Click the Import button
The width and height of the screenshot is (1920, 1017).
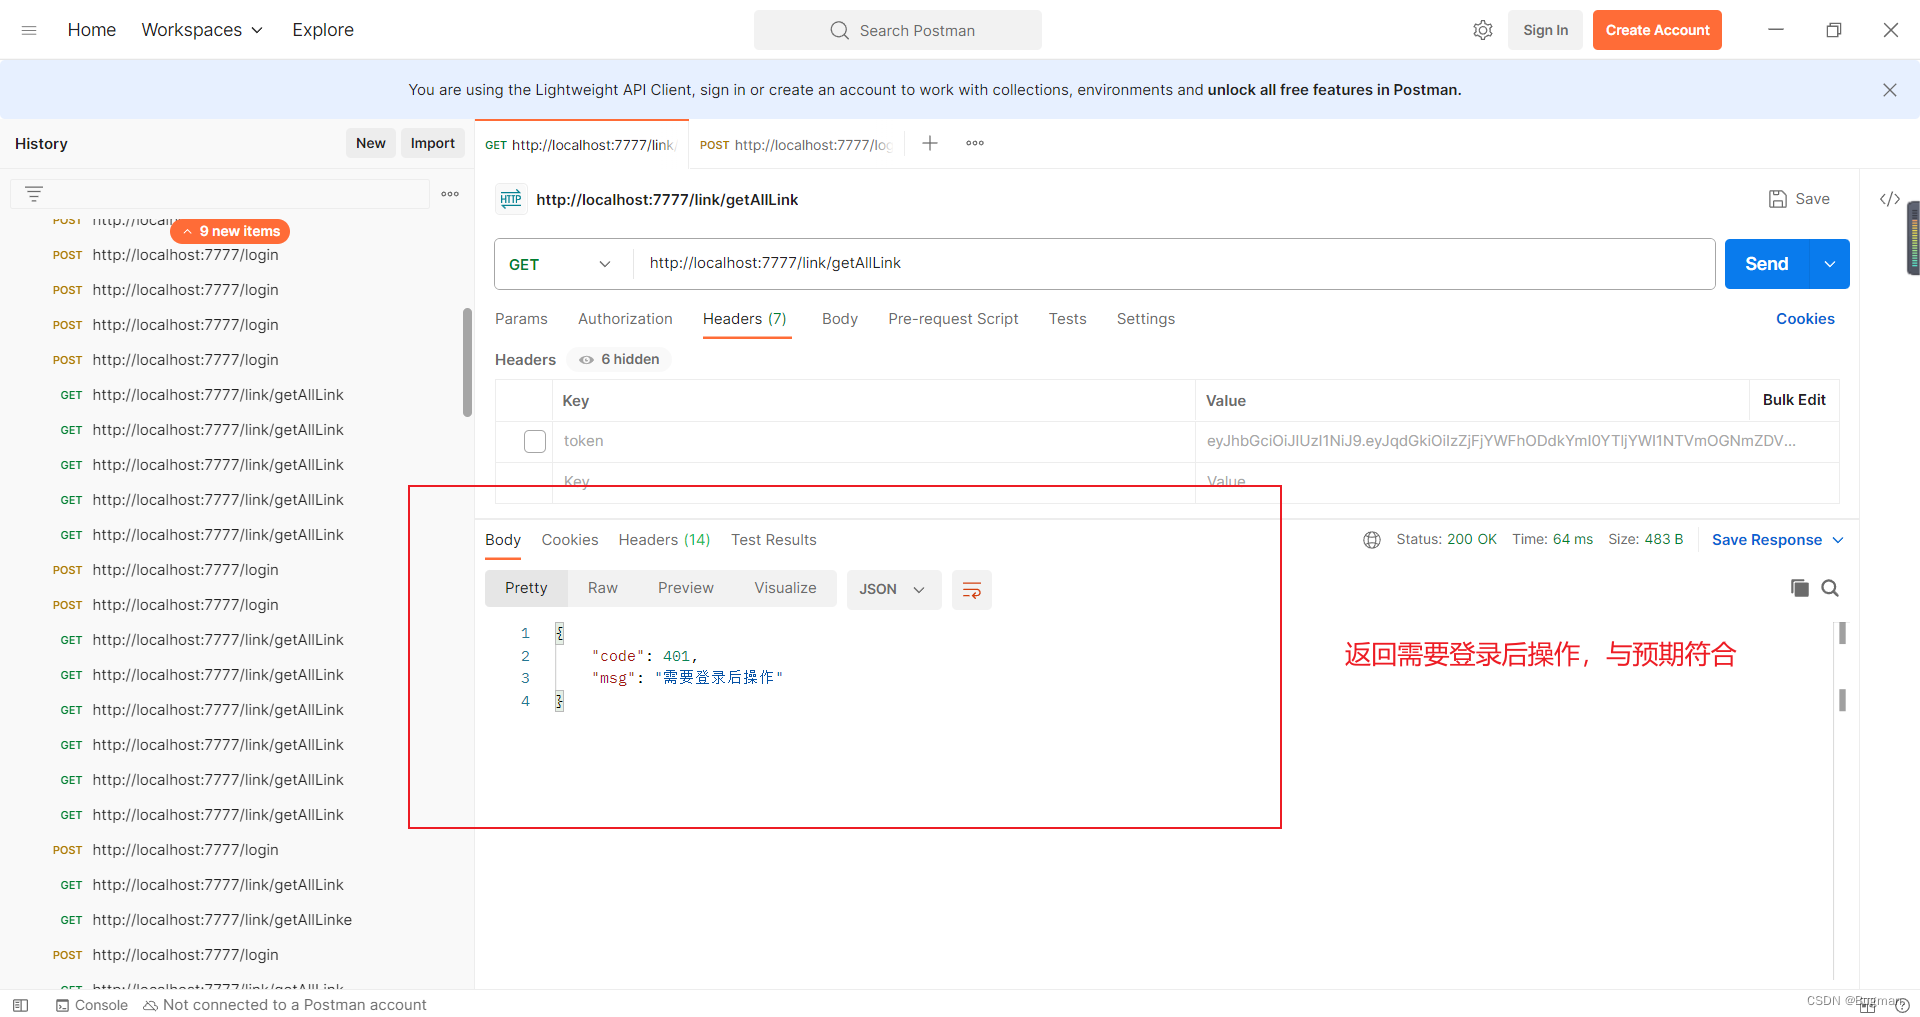click(432, 143)
